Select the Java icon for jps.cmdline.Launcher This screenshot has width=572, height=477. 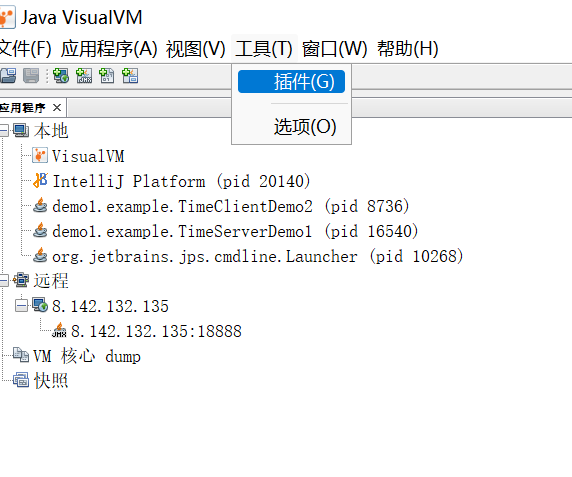(40, 256)
